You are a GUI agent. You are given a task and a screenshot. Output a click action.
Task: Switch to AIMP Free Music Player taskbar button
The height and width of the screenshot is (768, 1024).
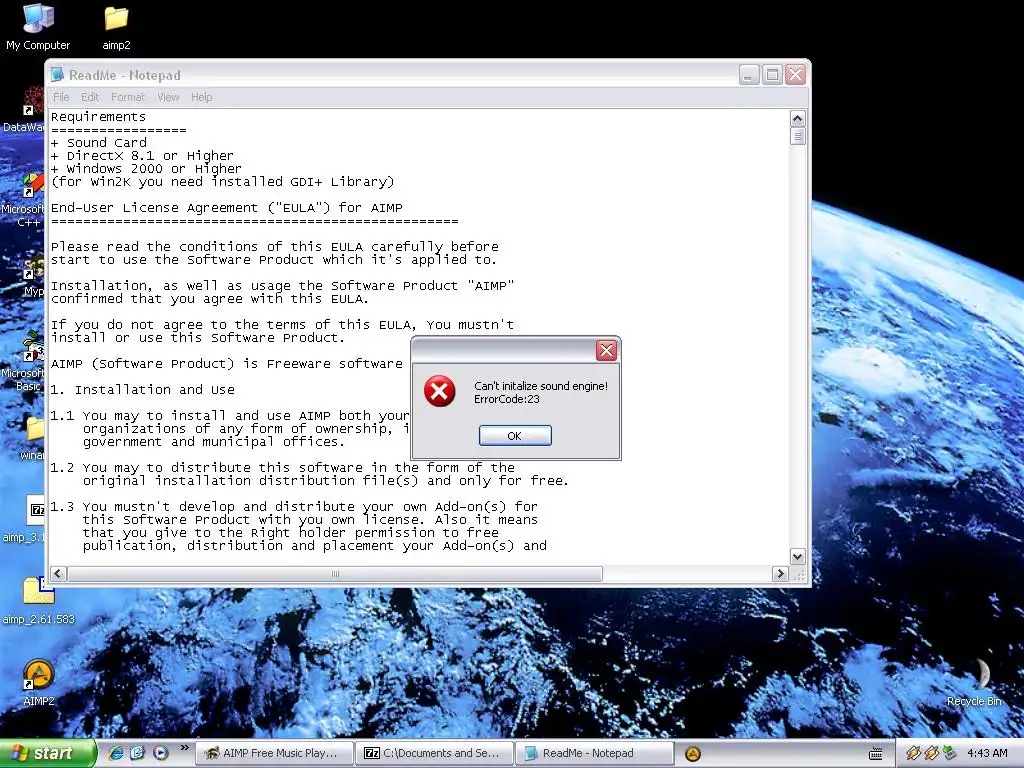pyautogui.click(x=274, y=754)
